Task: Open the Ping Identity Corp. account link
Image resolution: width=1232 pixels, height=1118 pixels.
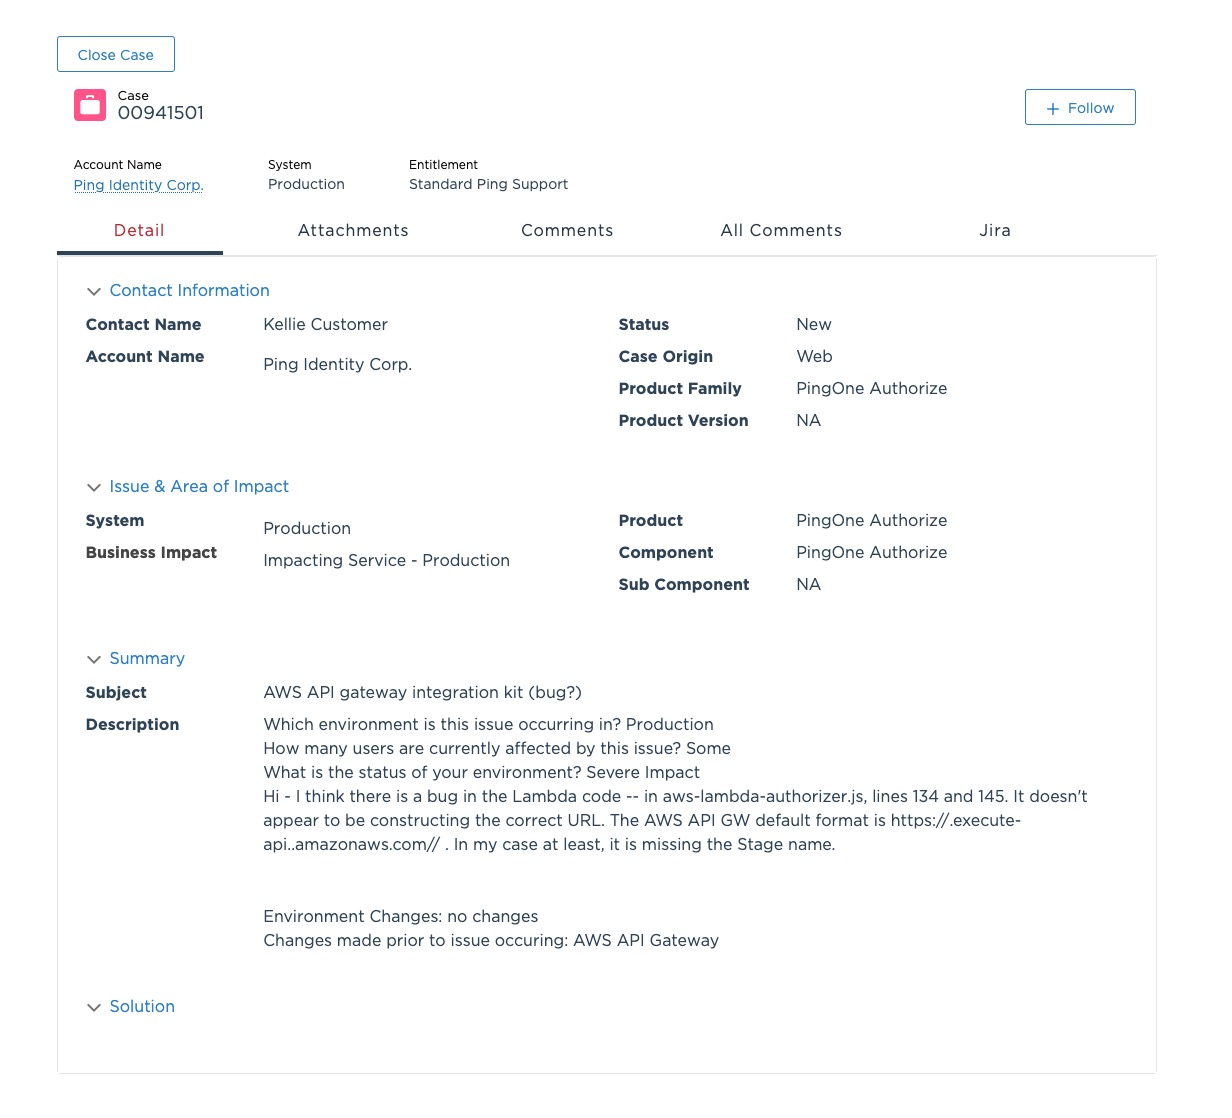Action: (138, 185)
